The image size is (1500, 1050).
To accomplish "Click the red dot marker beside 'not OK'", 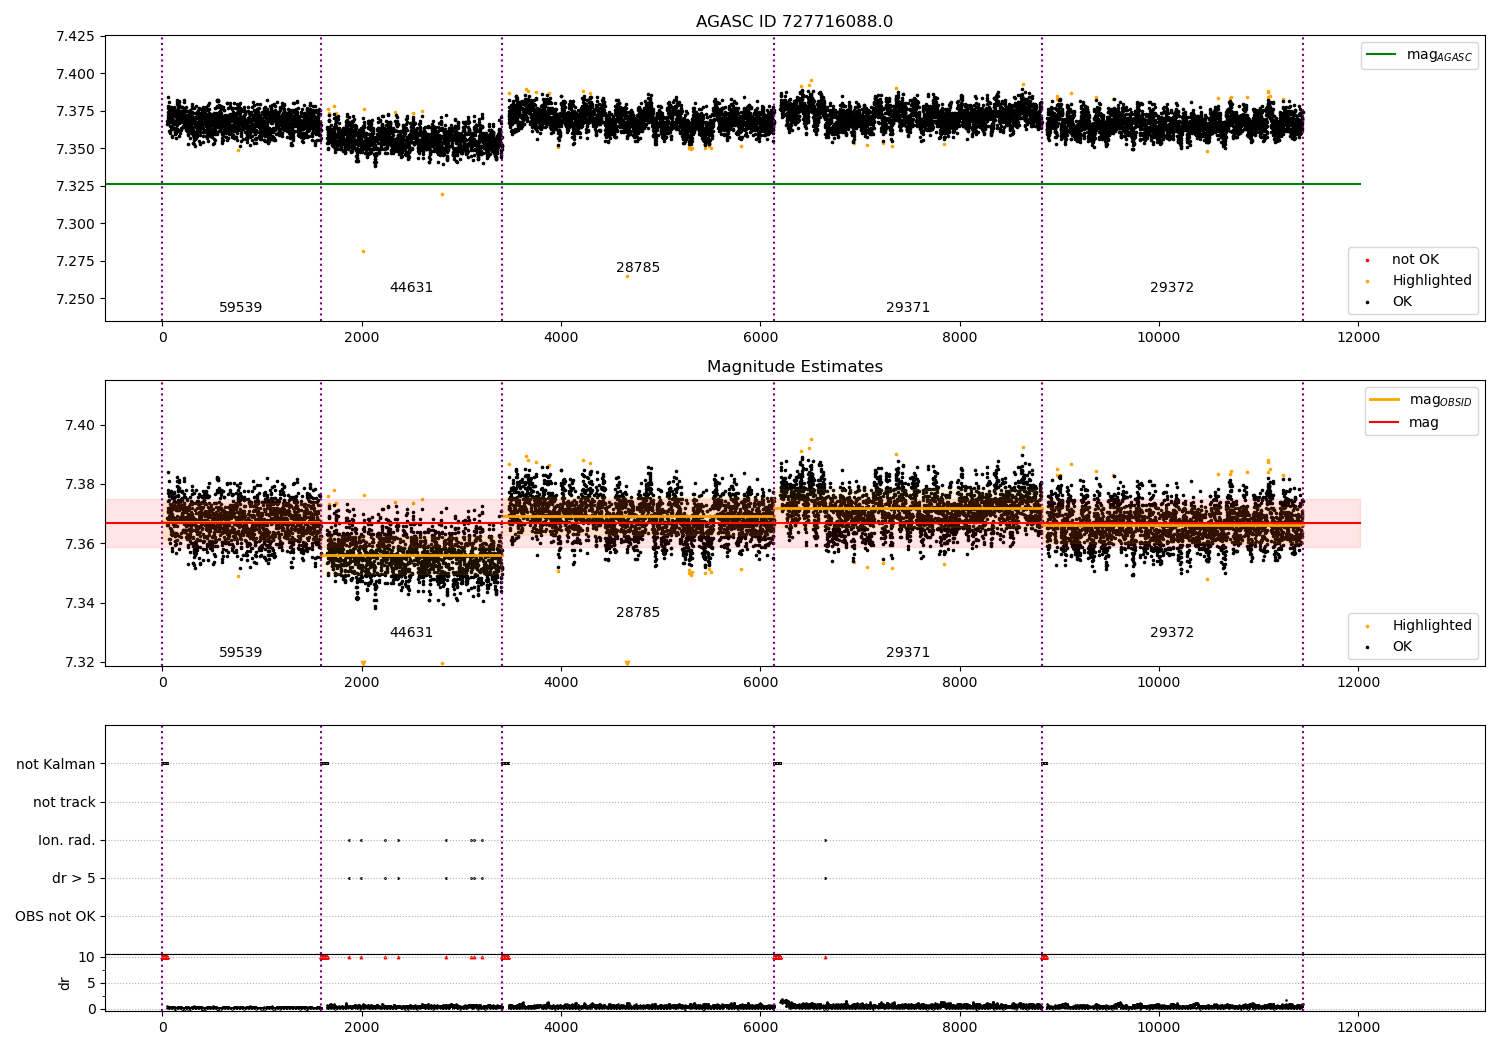I will (x=1367, y=260).
